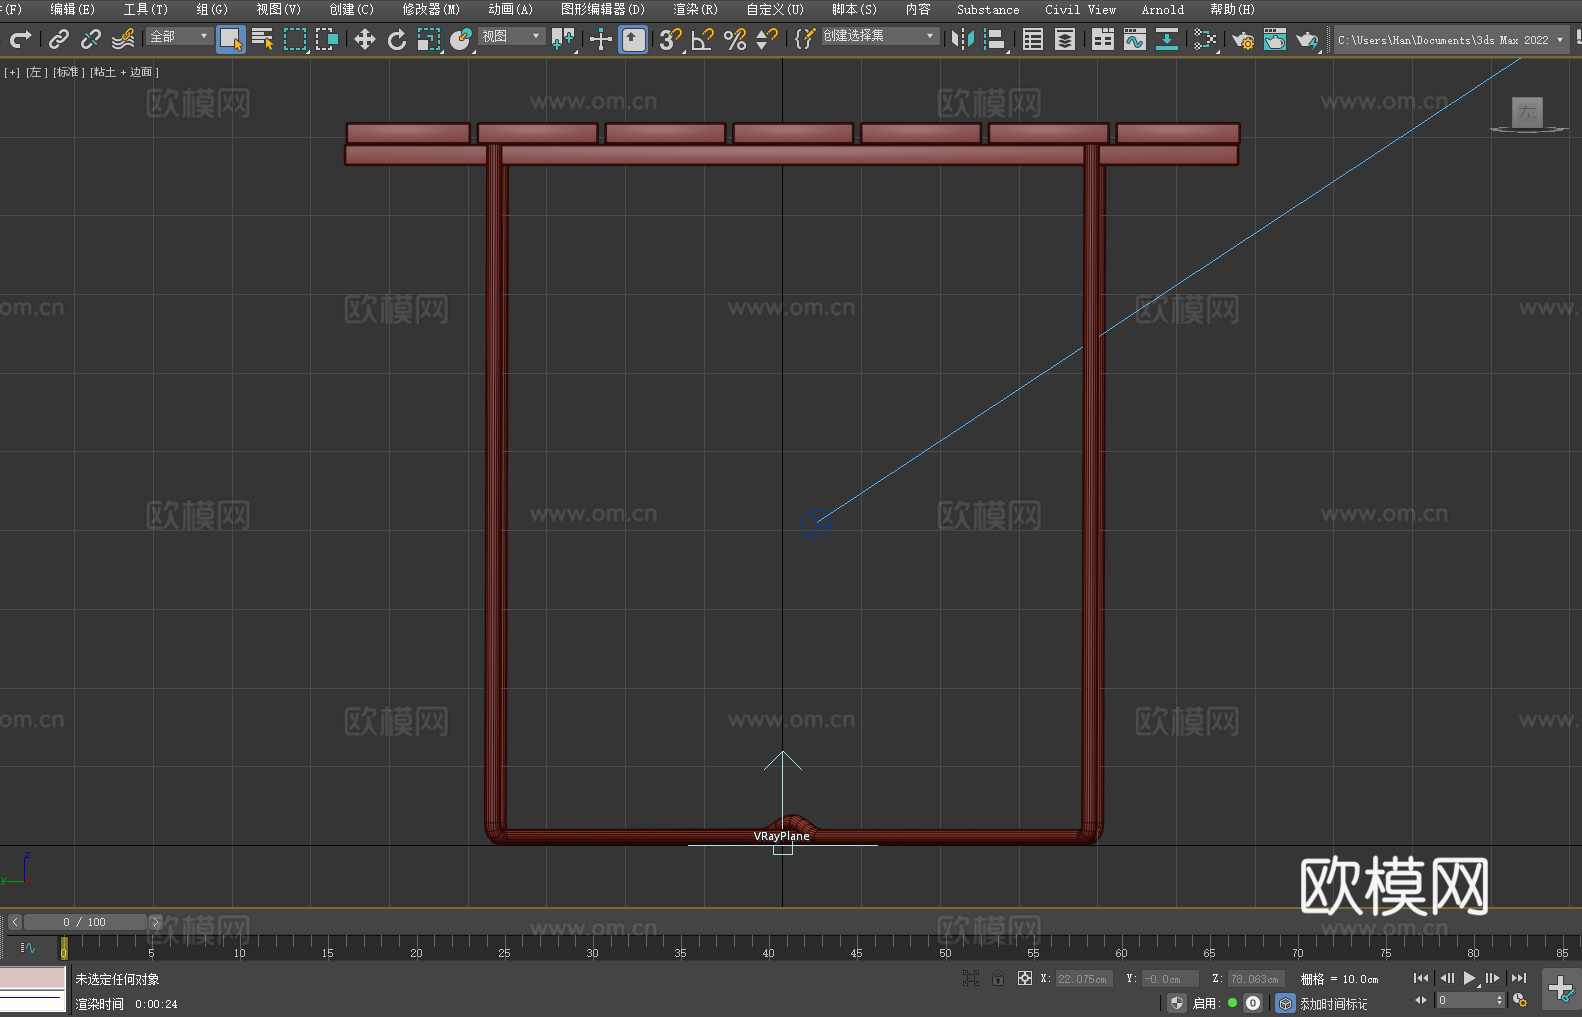Open the 编辑(E) menu
Image resolution: width=1582 pixels, height=1017 pixels.
(72, 9)
